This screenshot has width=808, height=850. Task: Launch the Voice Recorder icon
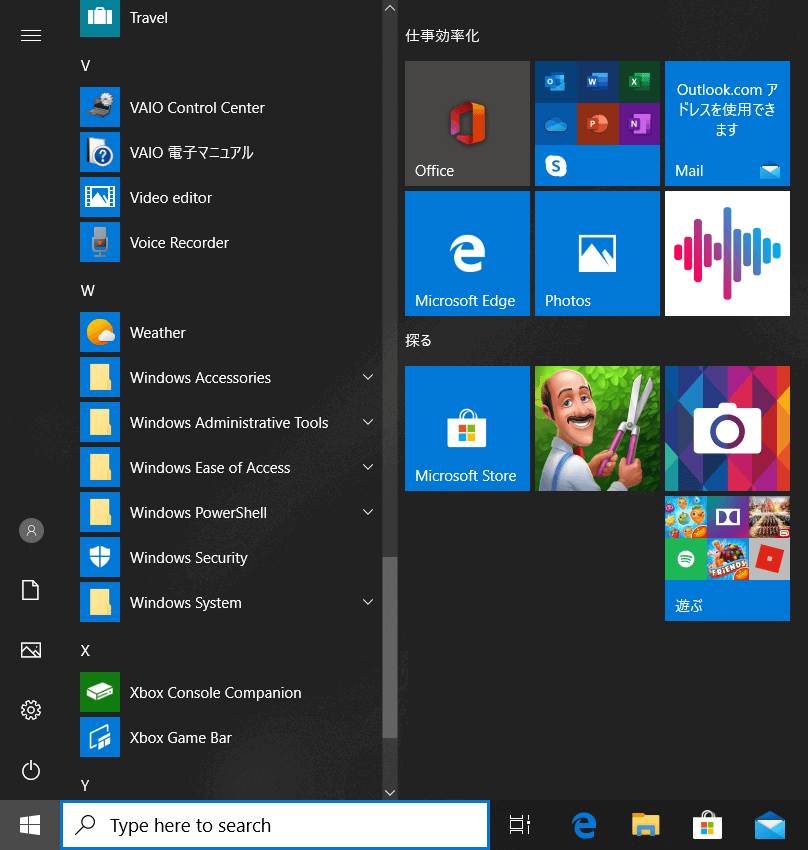point(100,242)
